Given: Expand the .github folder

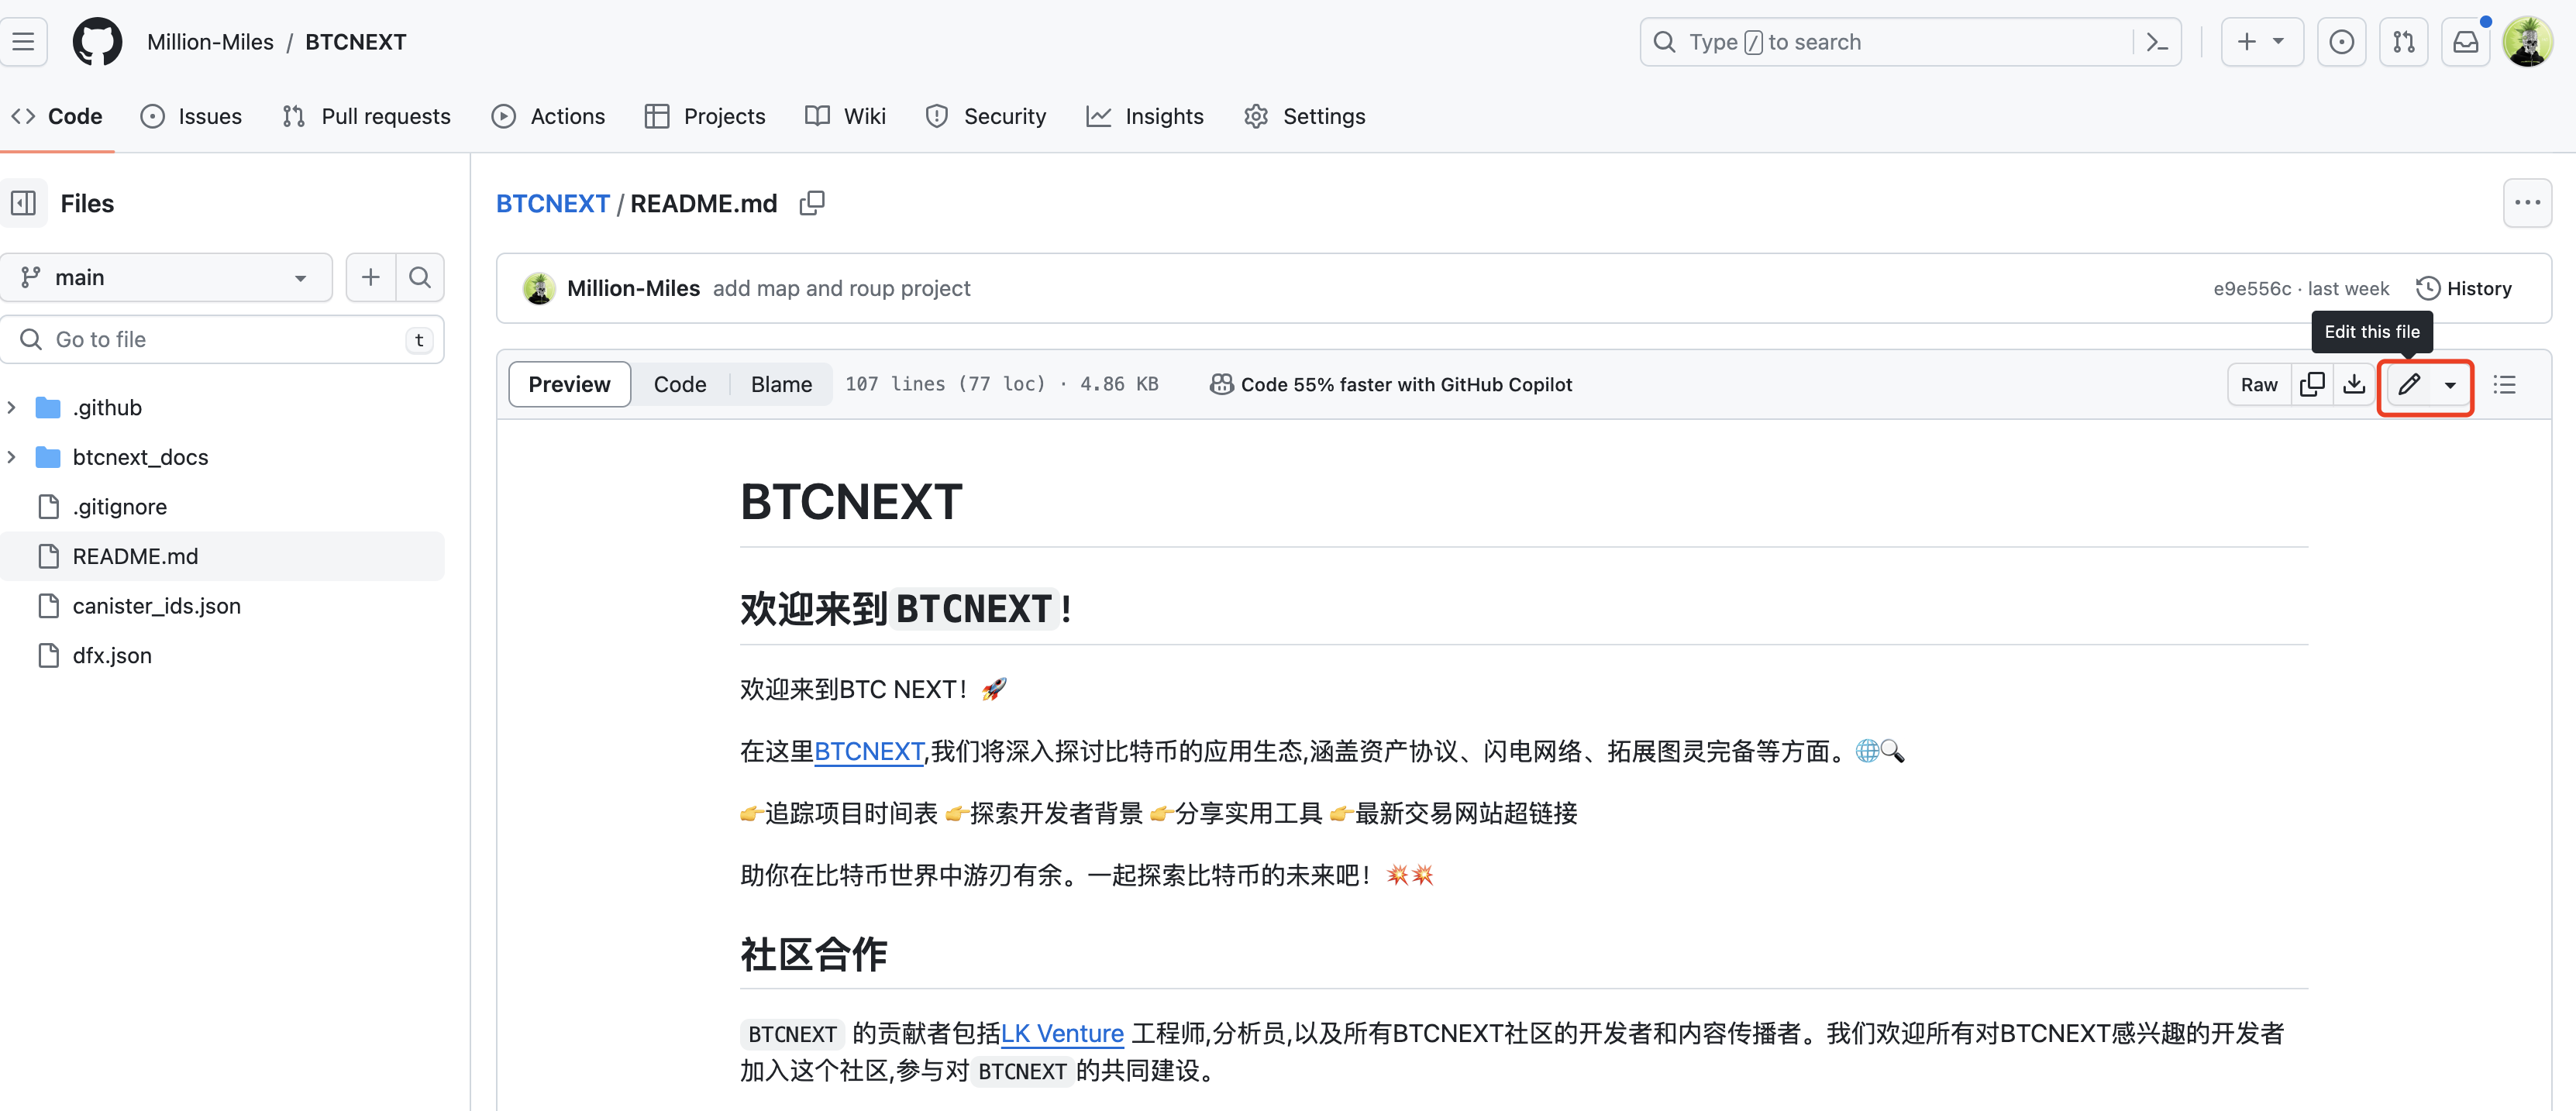Looking at the screenshot, I should [11, 407].
